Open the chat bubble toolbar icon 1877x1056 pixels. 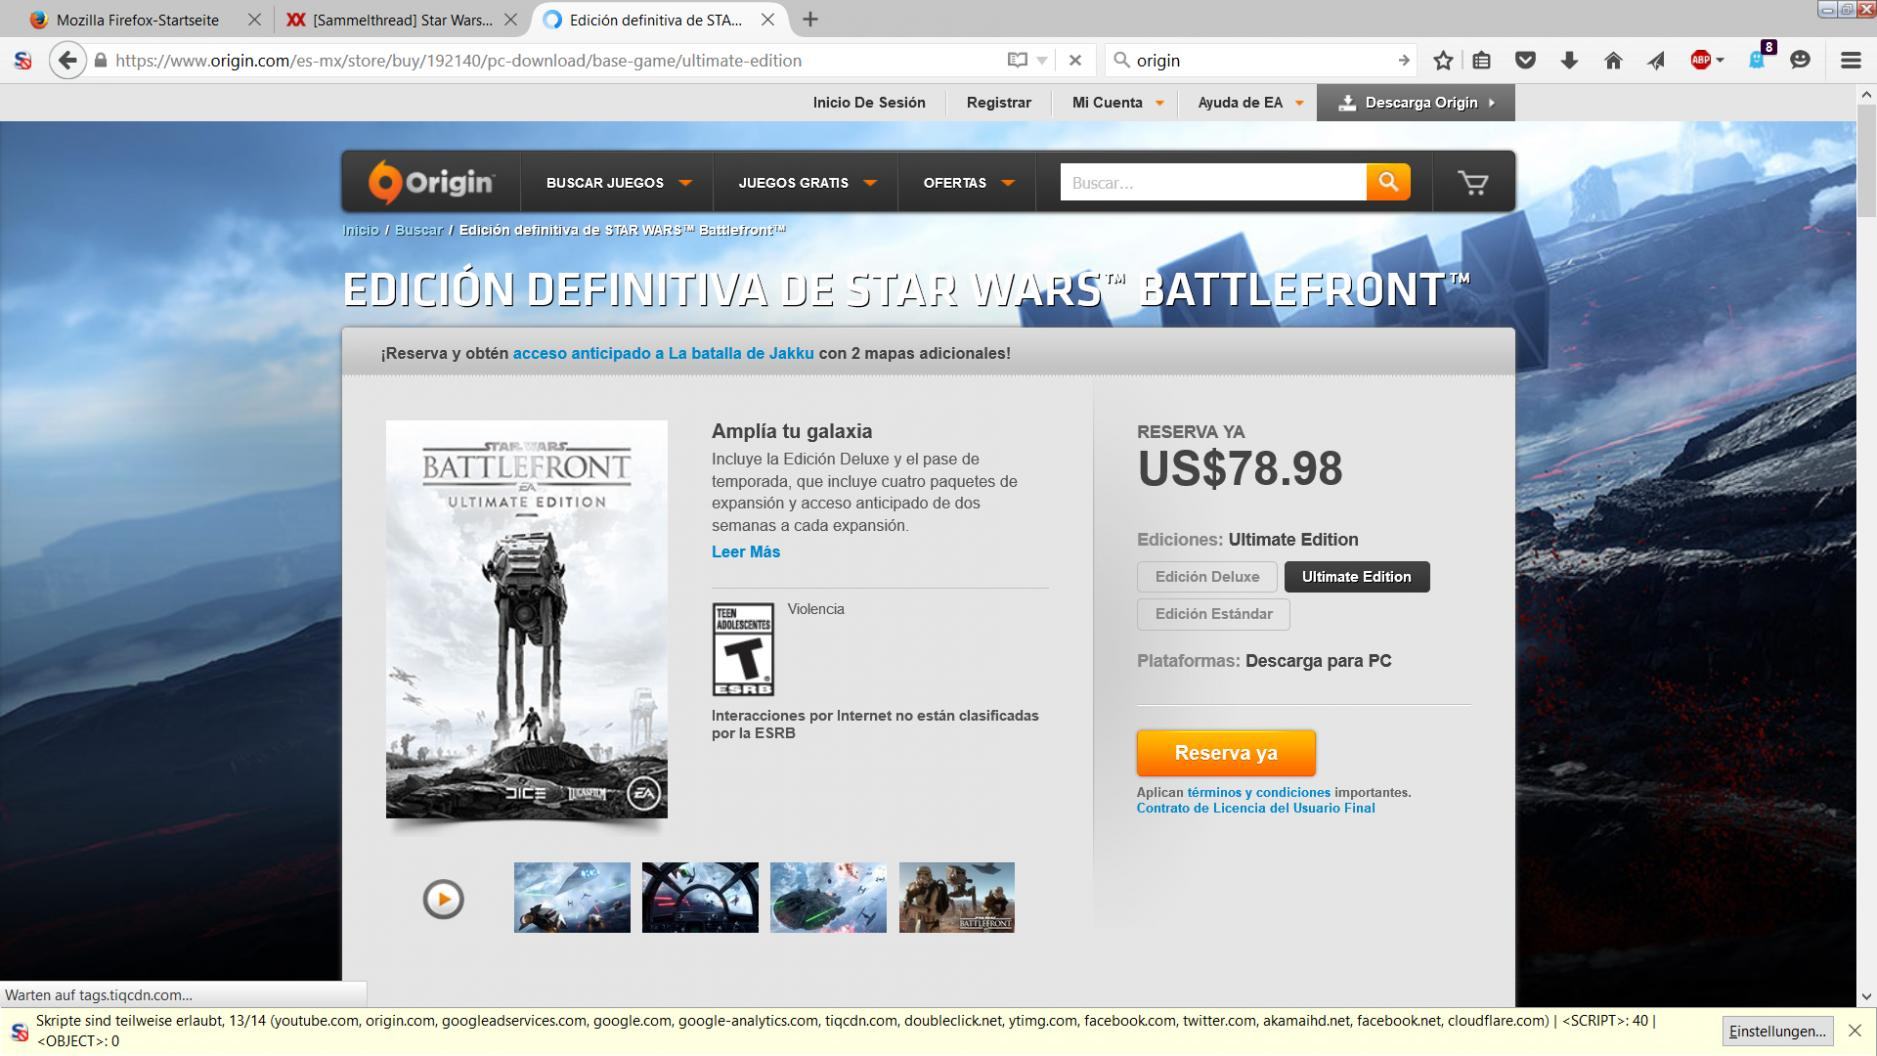1800,60
